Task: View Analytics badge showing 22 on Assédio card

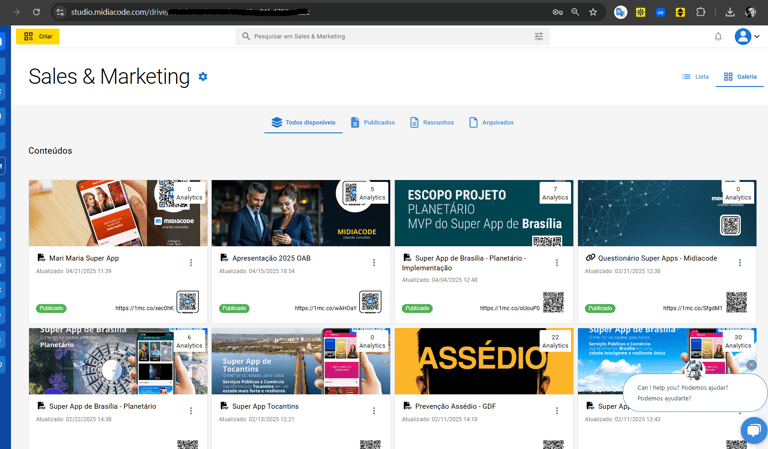Action: [x=555, y=341]
